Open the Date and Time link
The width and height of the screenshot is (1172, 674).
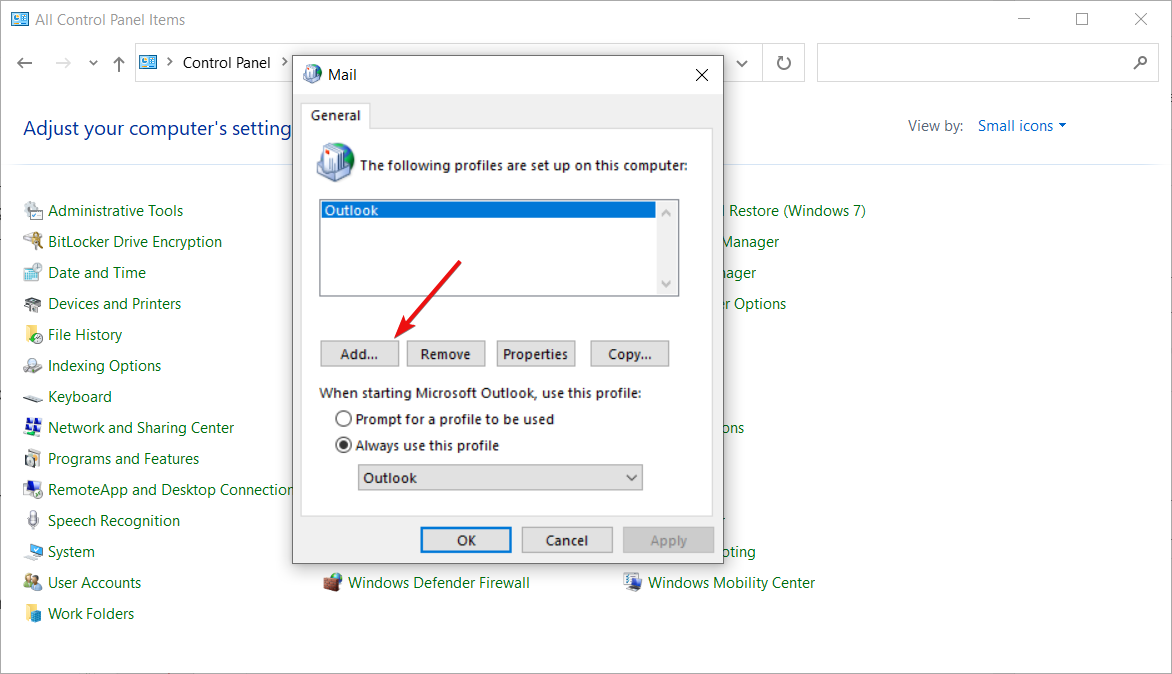pyautogui.click(x=97, y=273)
